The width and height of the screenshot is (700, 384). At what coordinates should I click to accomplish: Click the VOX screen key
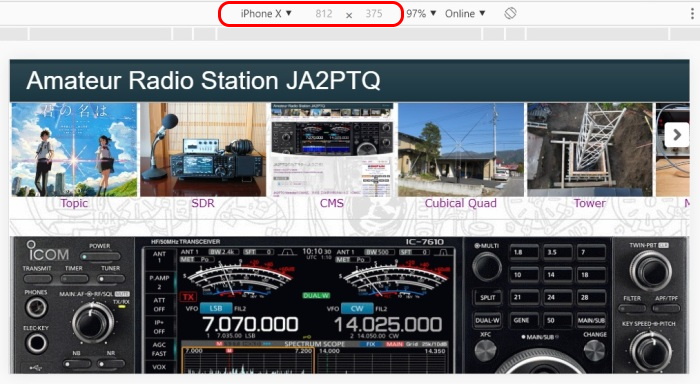coord(159,367)
